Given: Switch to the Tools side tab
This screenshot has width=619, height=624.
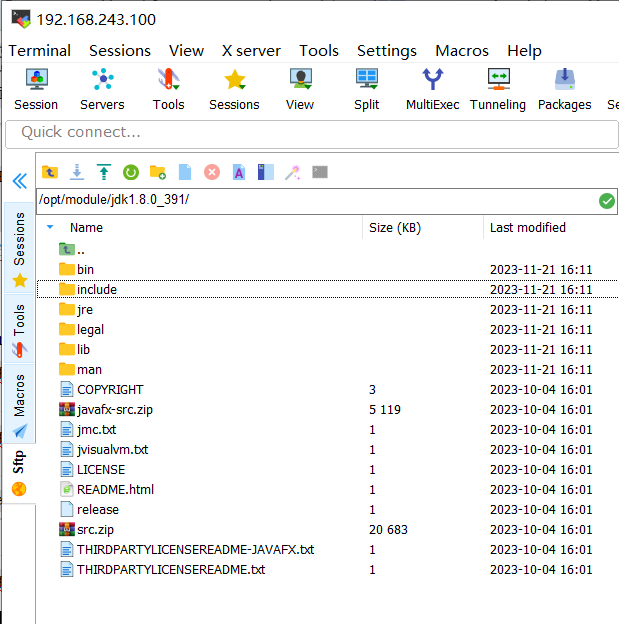Looking at the screenshot, I should (19, 329).
